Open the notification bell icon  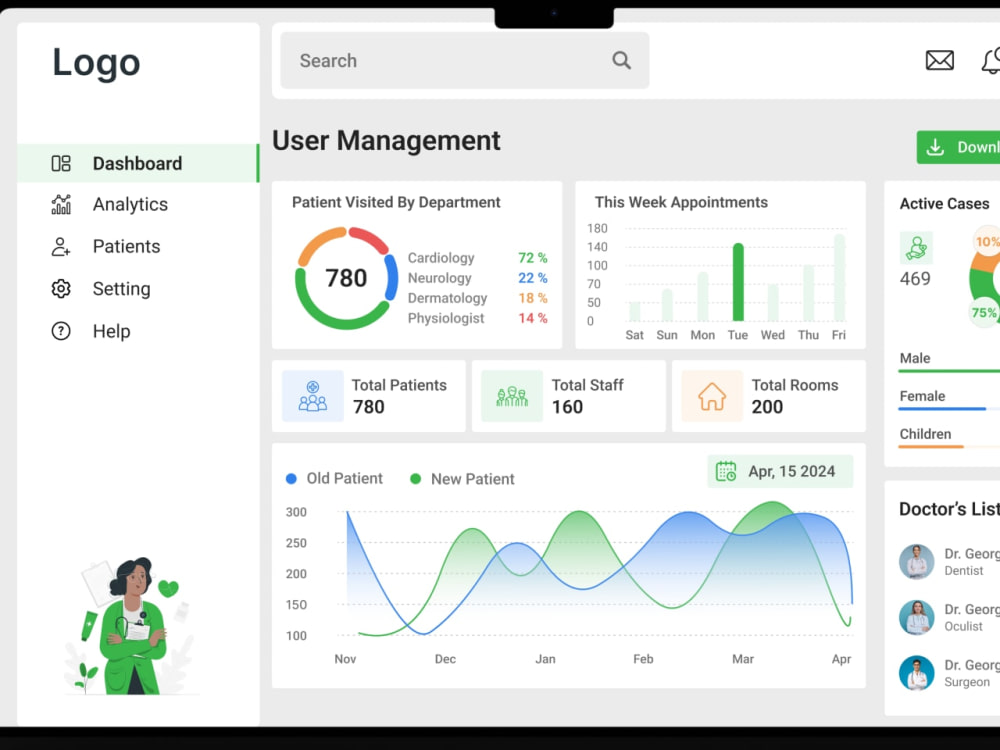991,61
